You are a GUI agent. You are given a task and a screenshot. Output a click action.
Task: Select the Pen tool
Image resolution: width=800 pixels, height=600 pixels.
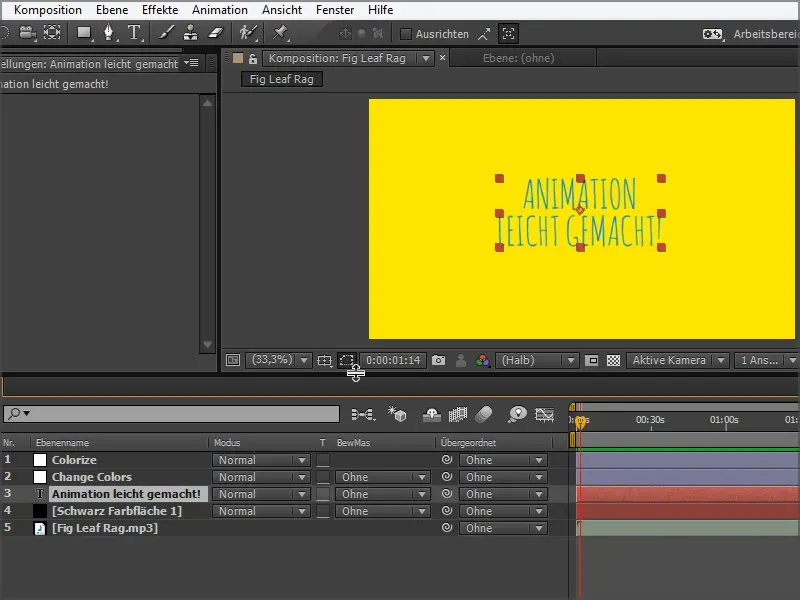(110, 32)
